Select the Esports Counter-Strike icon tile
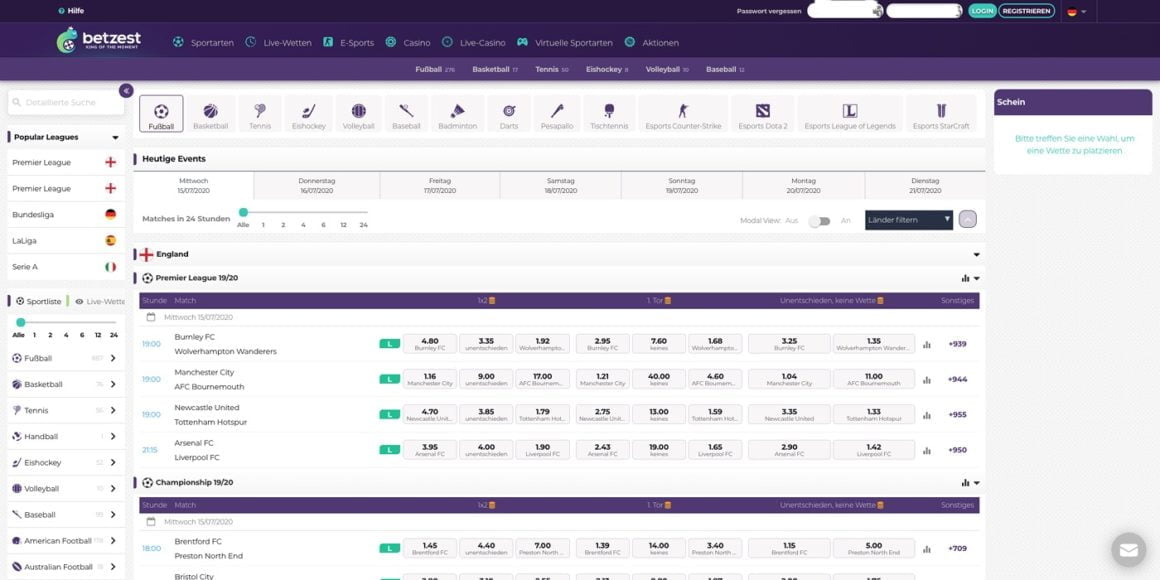 683,114
